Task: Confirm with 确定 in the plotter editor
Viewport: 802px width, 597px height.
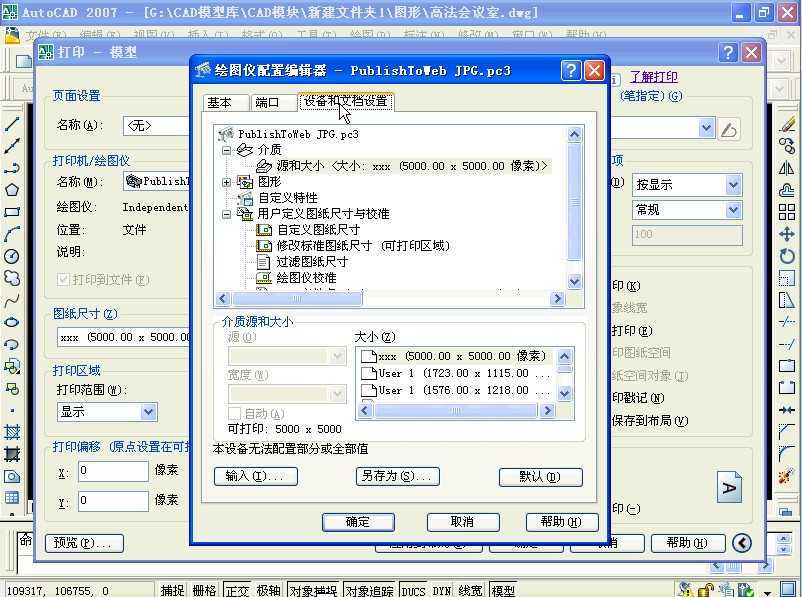Action: click(x=358, y=522)
